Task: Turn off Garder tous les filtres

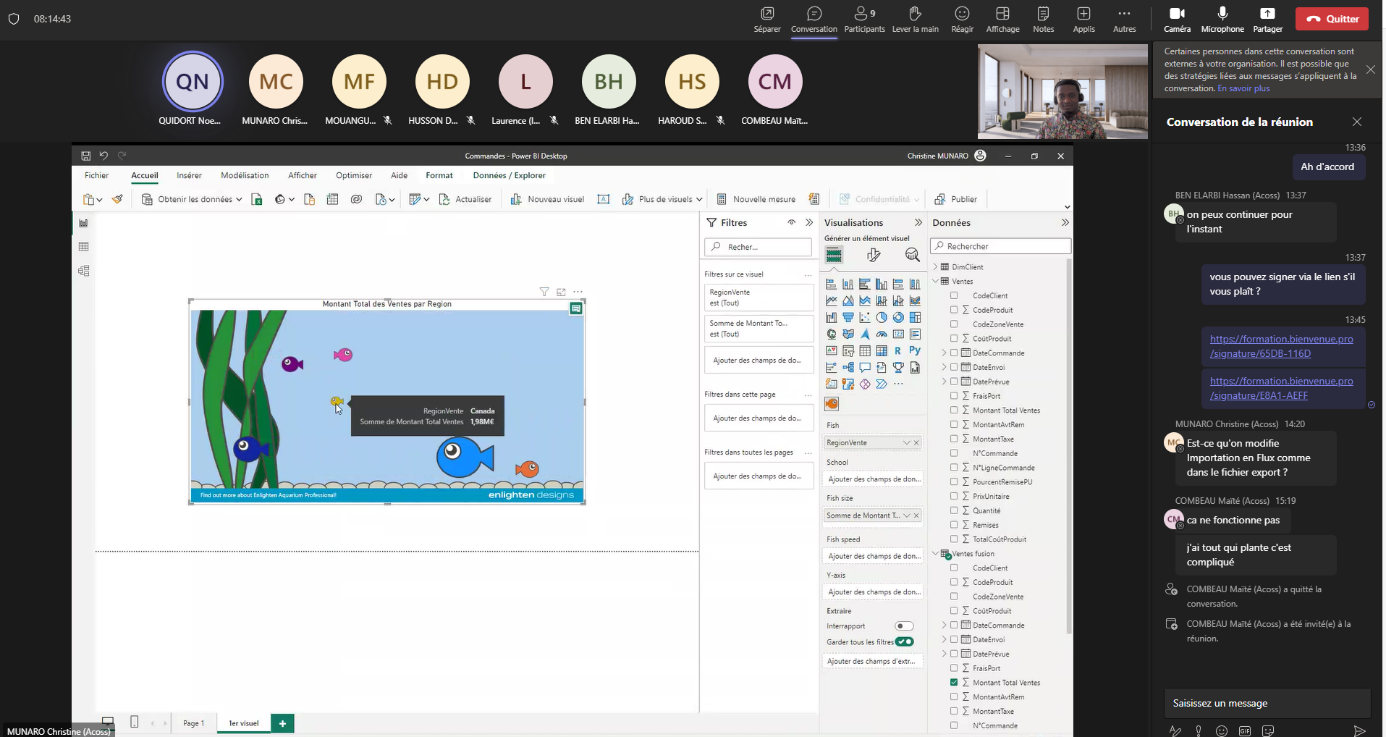Action: point(904,642)
